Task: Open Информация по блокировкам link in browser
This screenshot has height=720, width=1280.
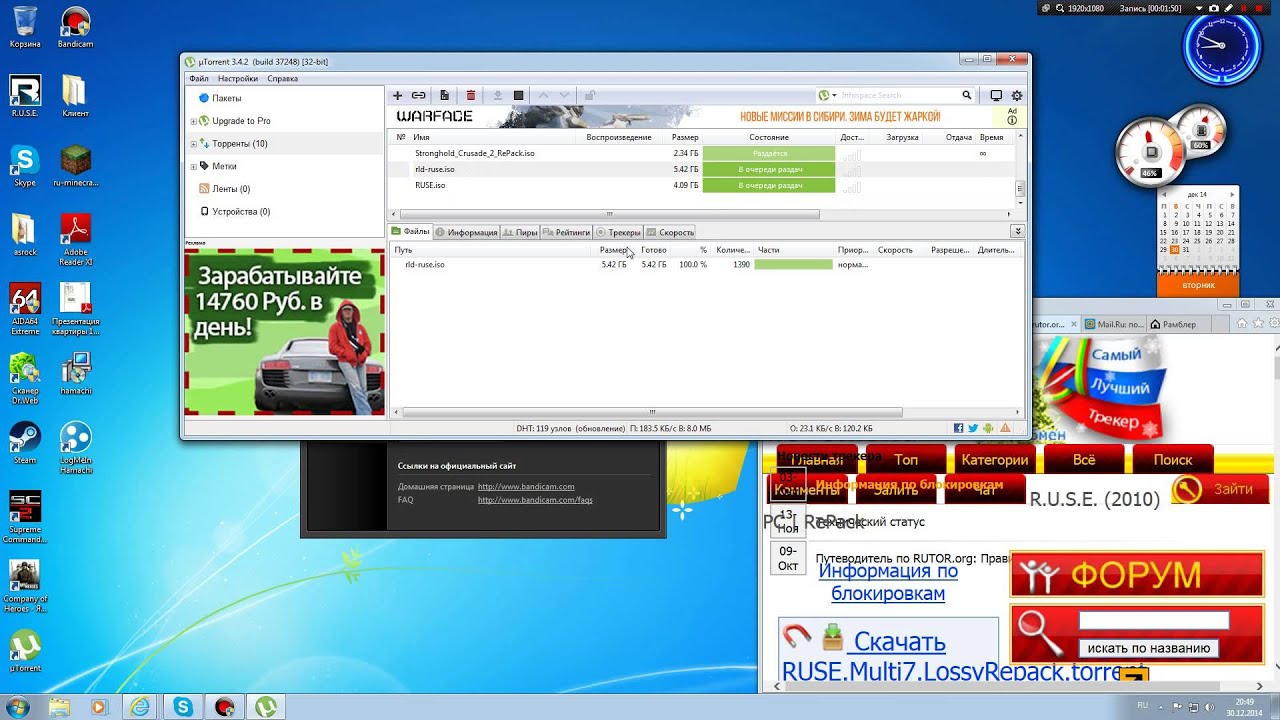Action: 888,582
